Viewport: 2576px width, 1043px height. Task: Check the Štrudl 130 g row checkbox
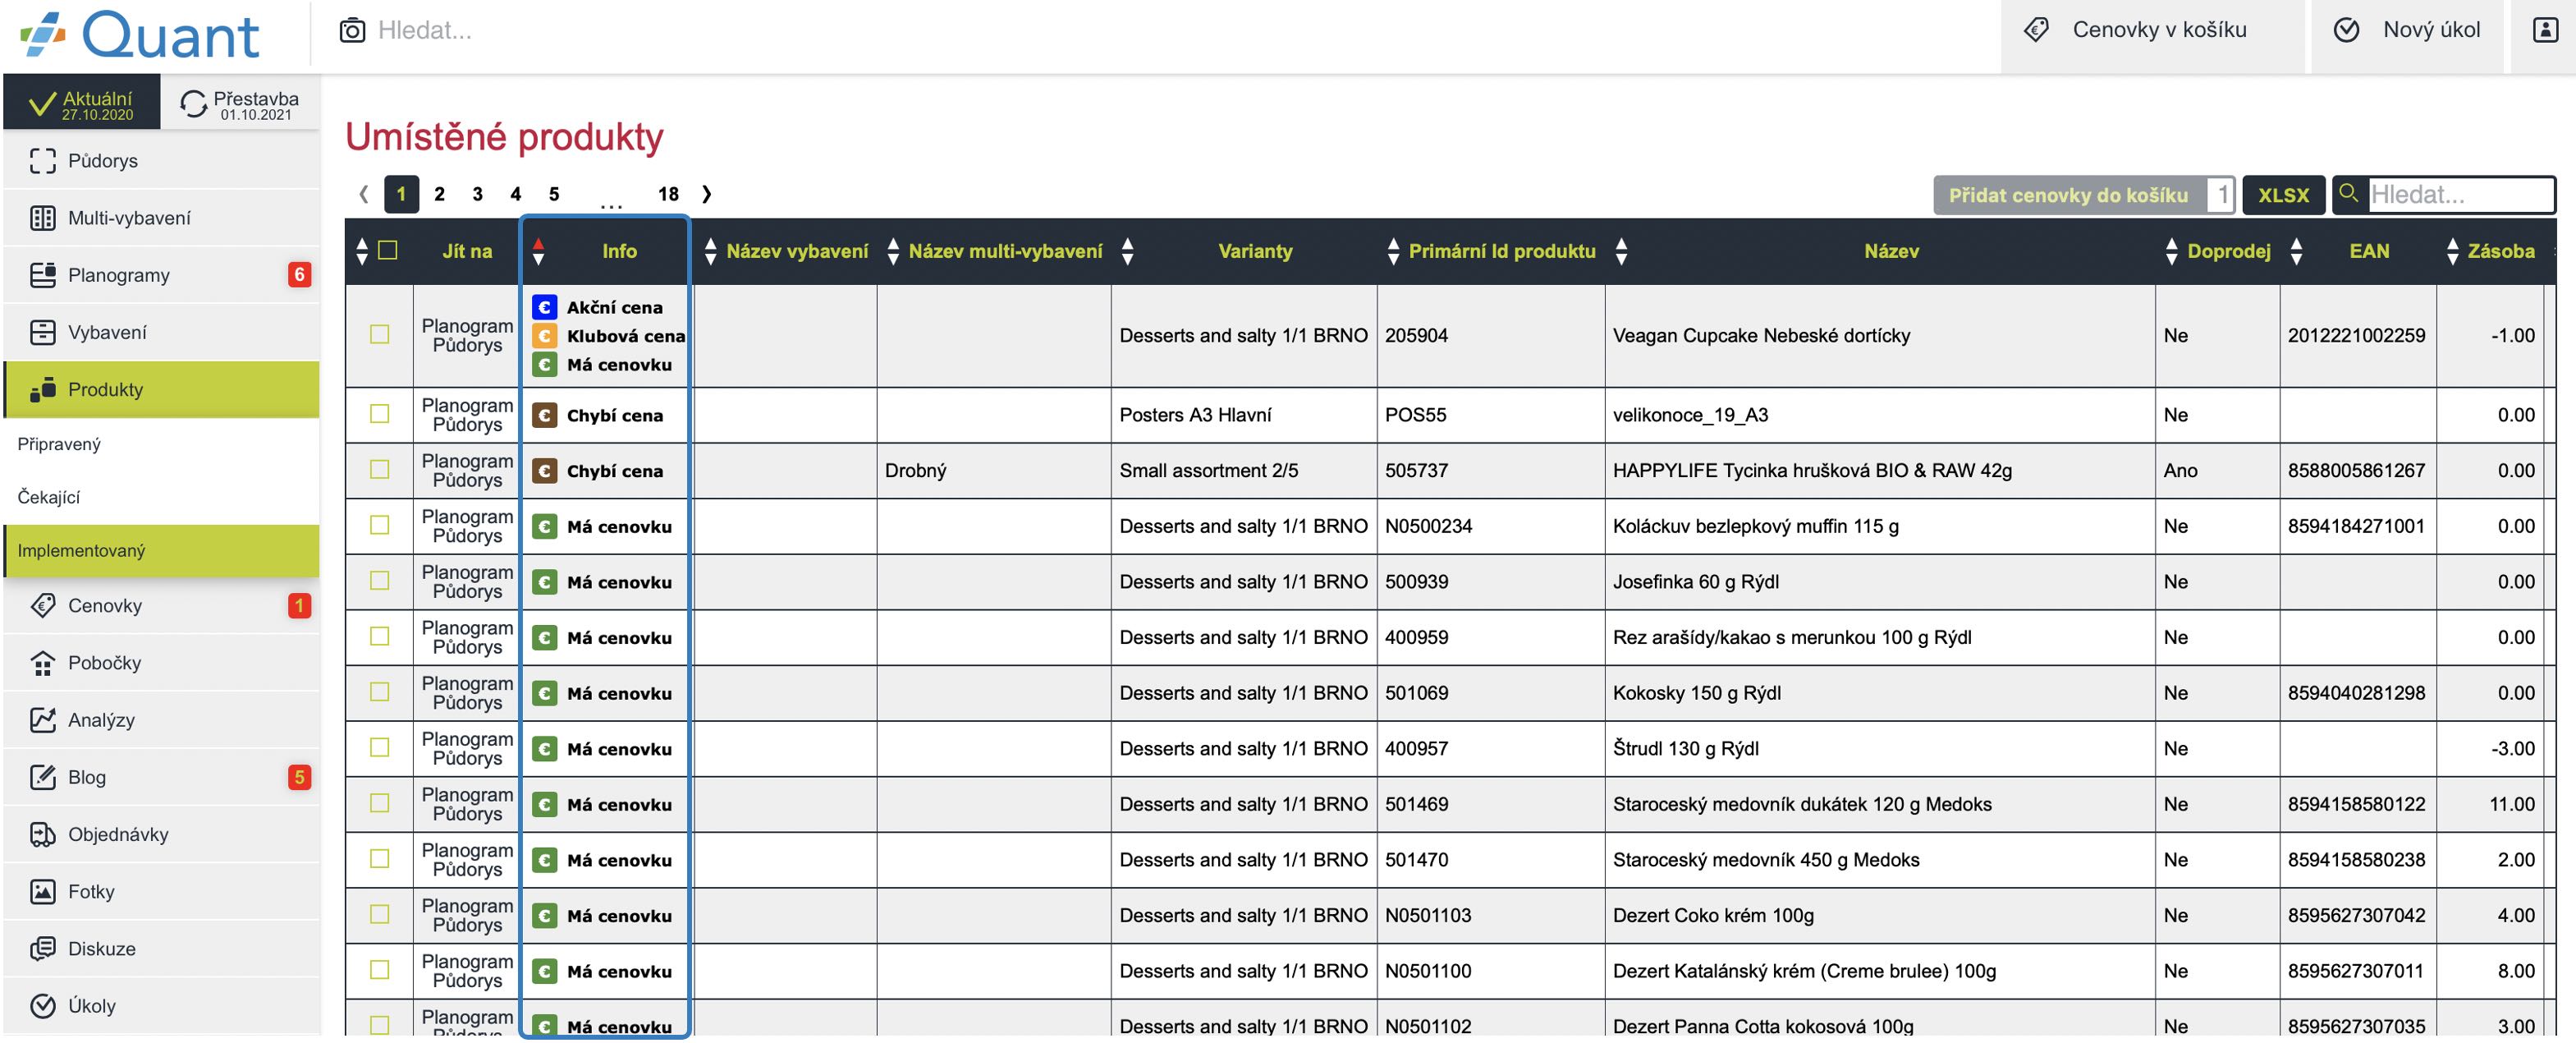click(x=380, y=748)
